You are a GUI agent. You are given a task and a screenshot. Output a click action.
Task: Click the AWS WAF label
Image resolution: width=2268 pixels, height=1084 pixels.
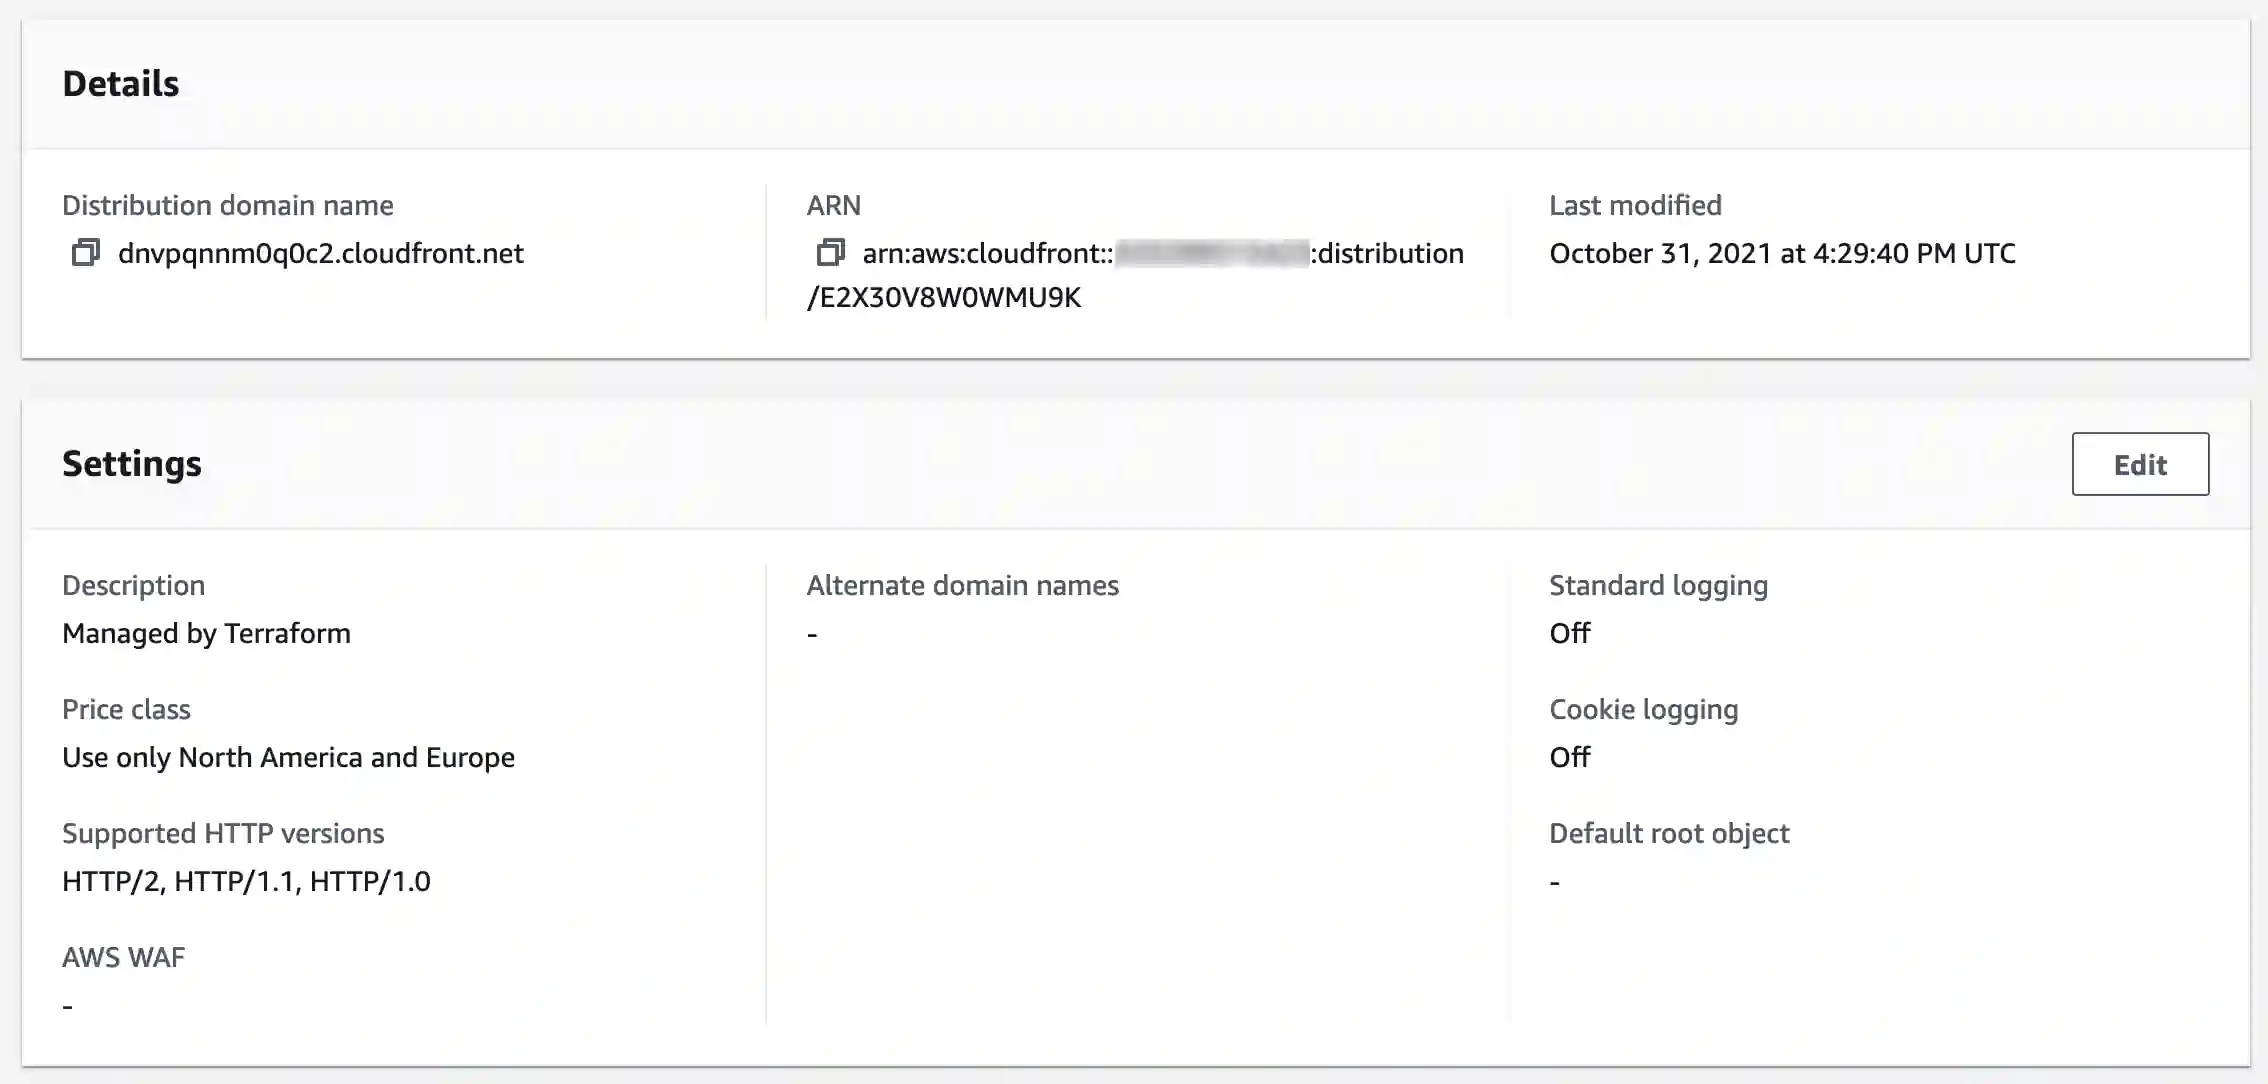pos(123,957)
